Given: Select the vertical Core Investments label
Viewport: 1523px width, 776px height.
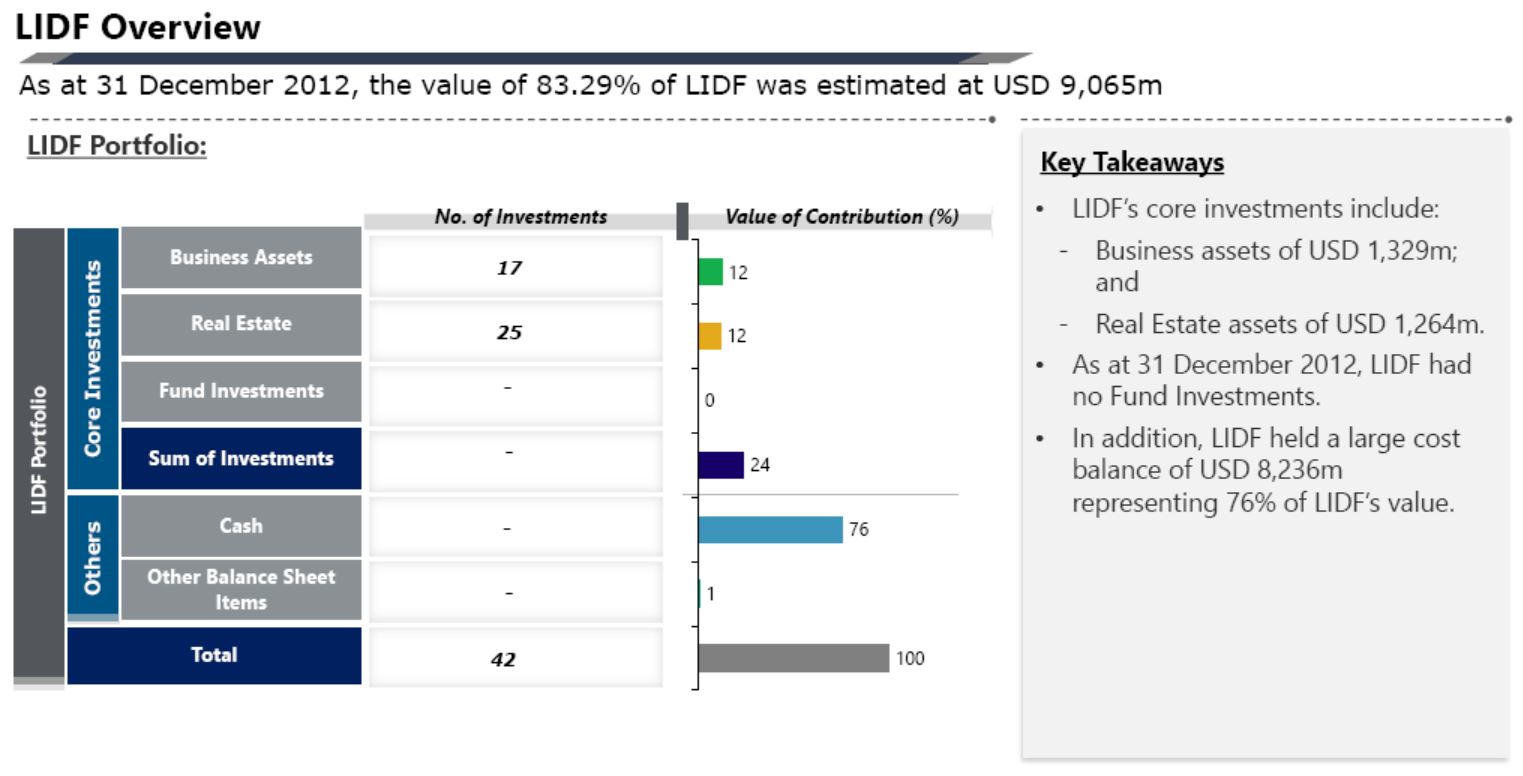Looking at the screenshot, I should [x=93, y=359].
